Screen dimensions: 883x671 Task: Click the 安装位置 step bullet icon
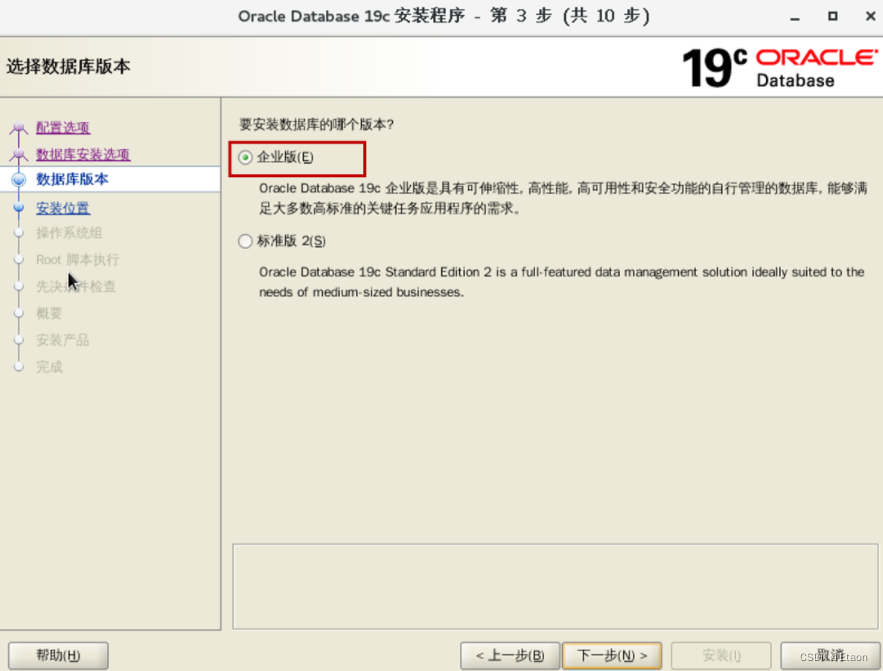(x=19, y=208)
